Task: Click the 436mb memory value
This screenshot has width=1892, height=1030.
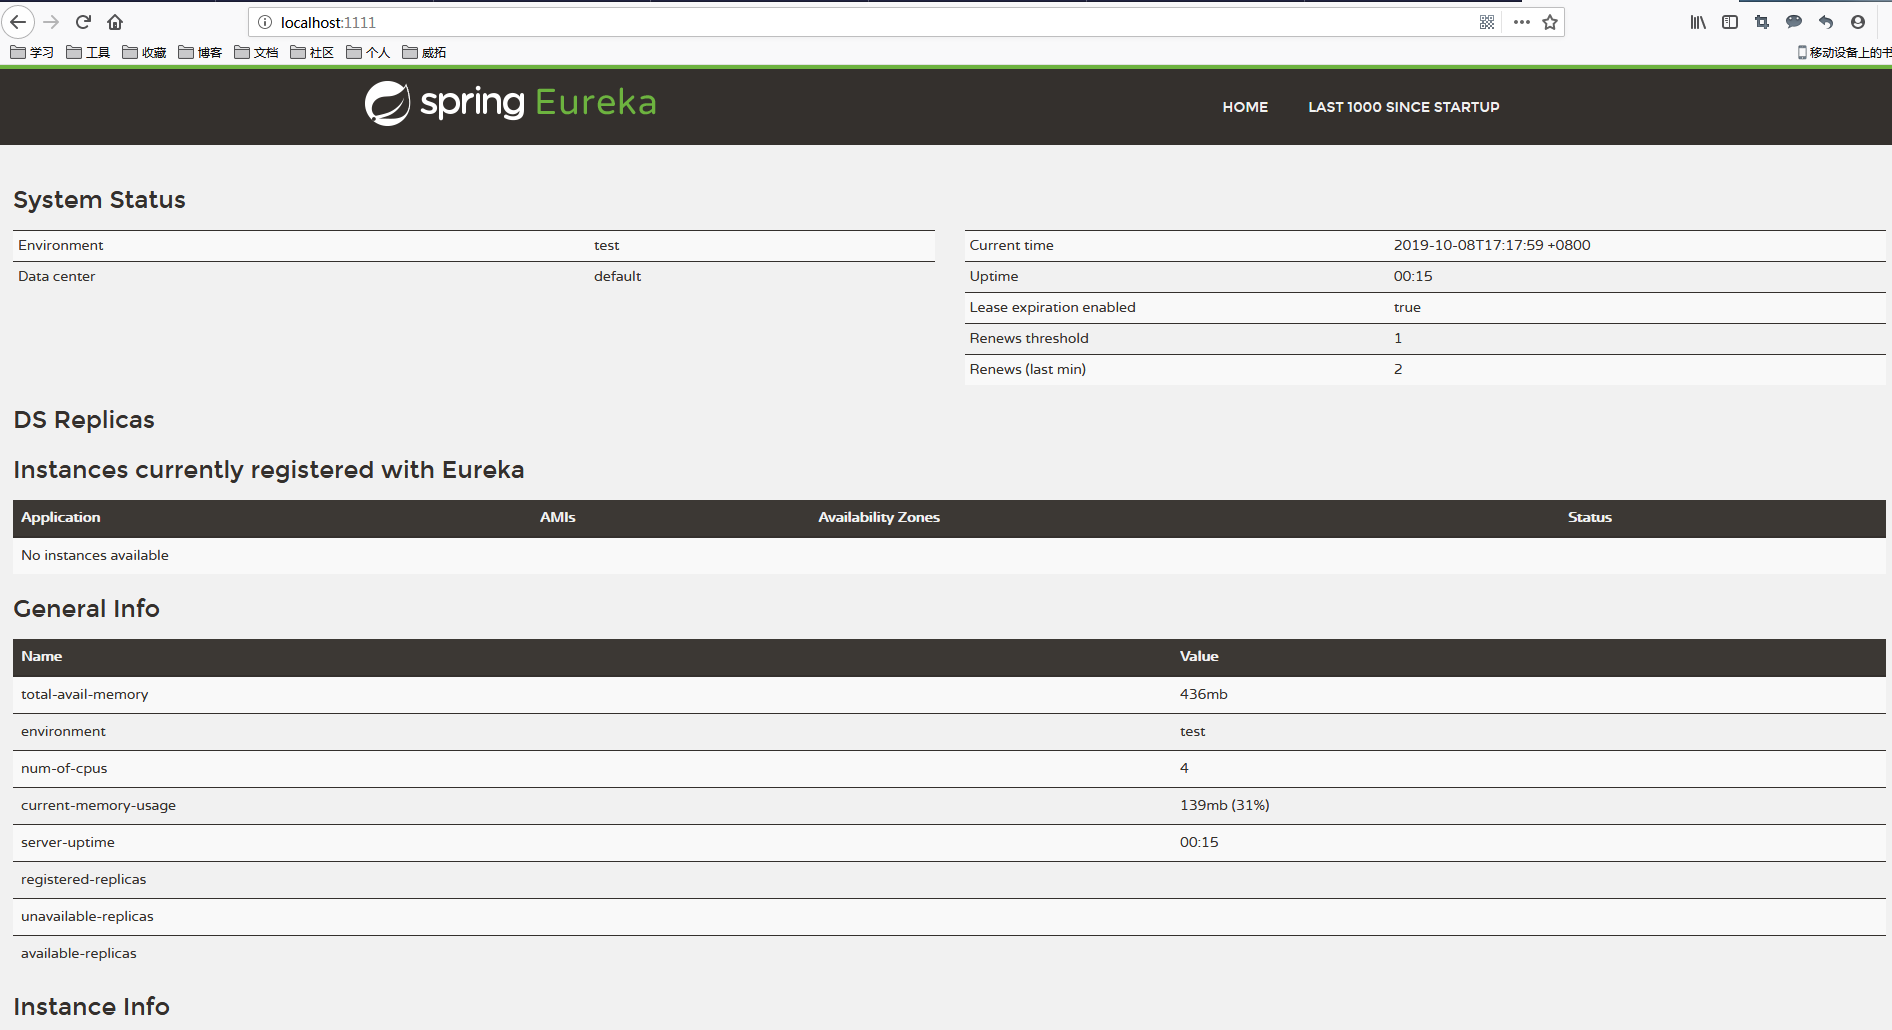Action: pyautogui.click(x=1203, y=694)
